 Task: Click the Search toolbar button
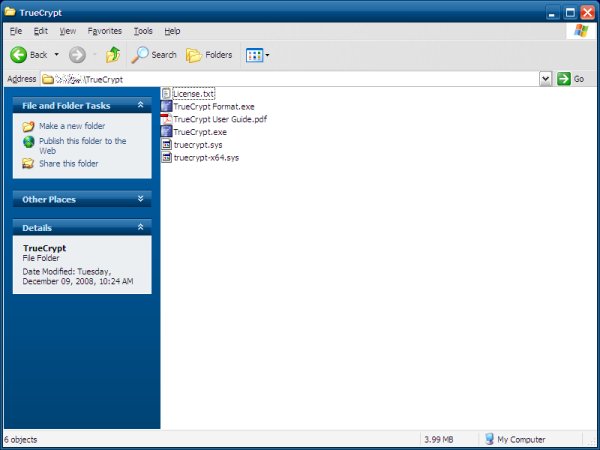155,55
